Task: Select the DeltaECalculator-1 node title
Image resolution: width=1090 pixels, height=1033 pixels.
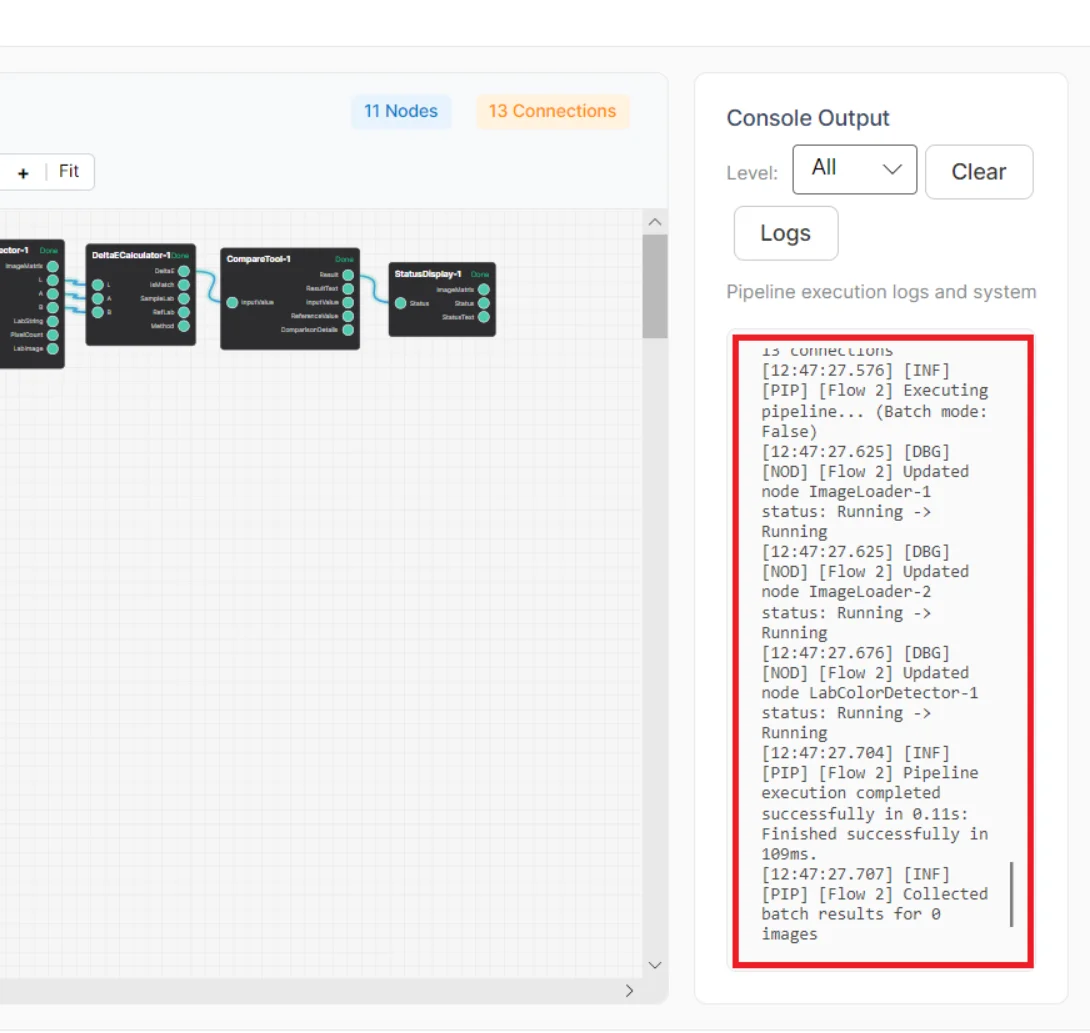Action: tap(131, 255)
